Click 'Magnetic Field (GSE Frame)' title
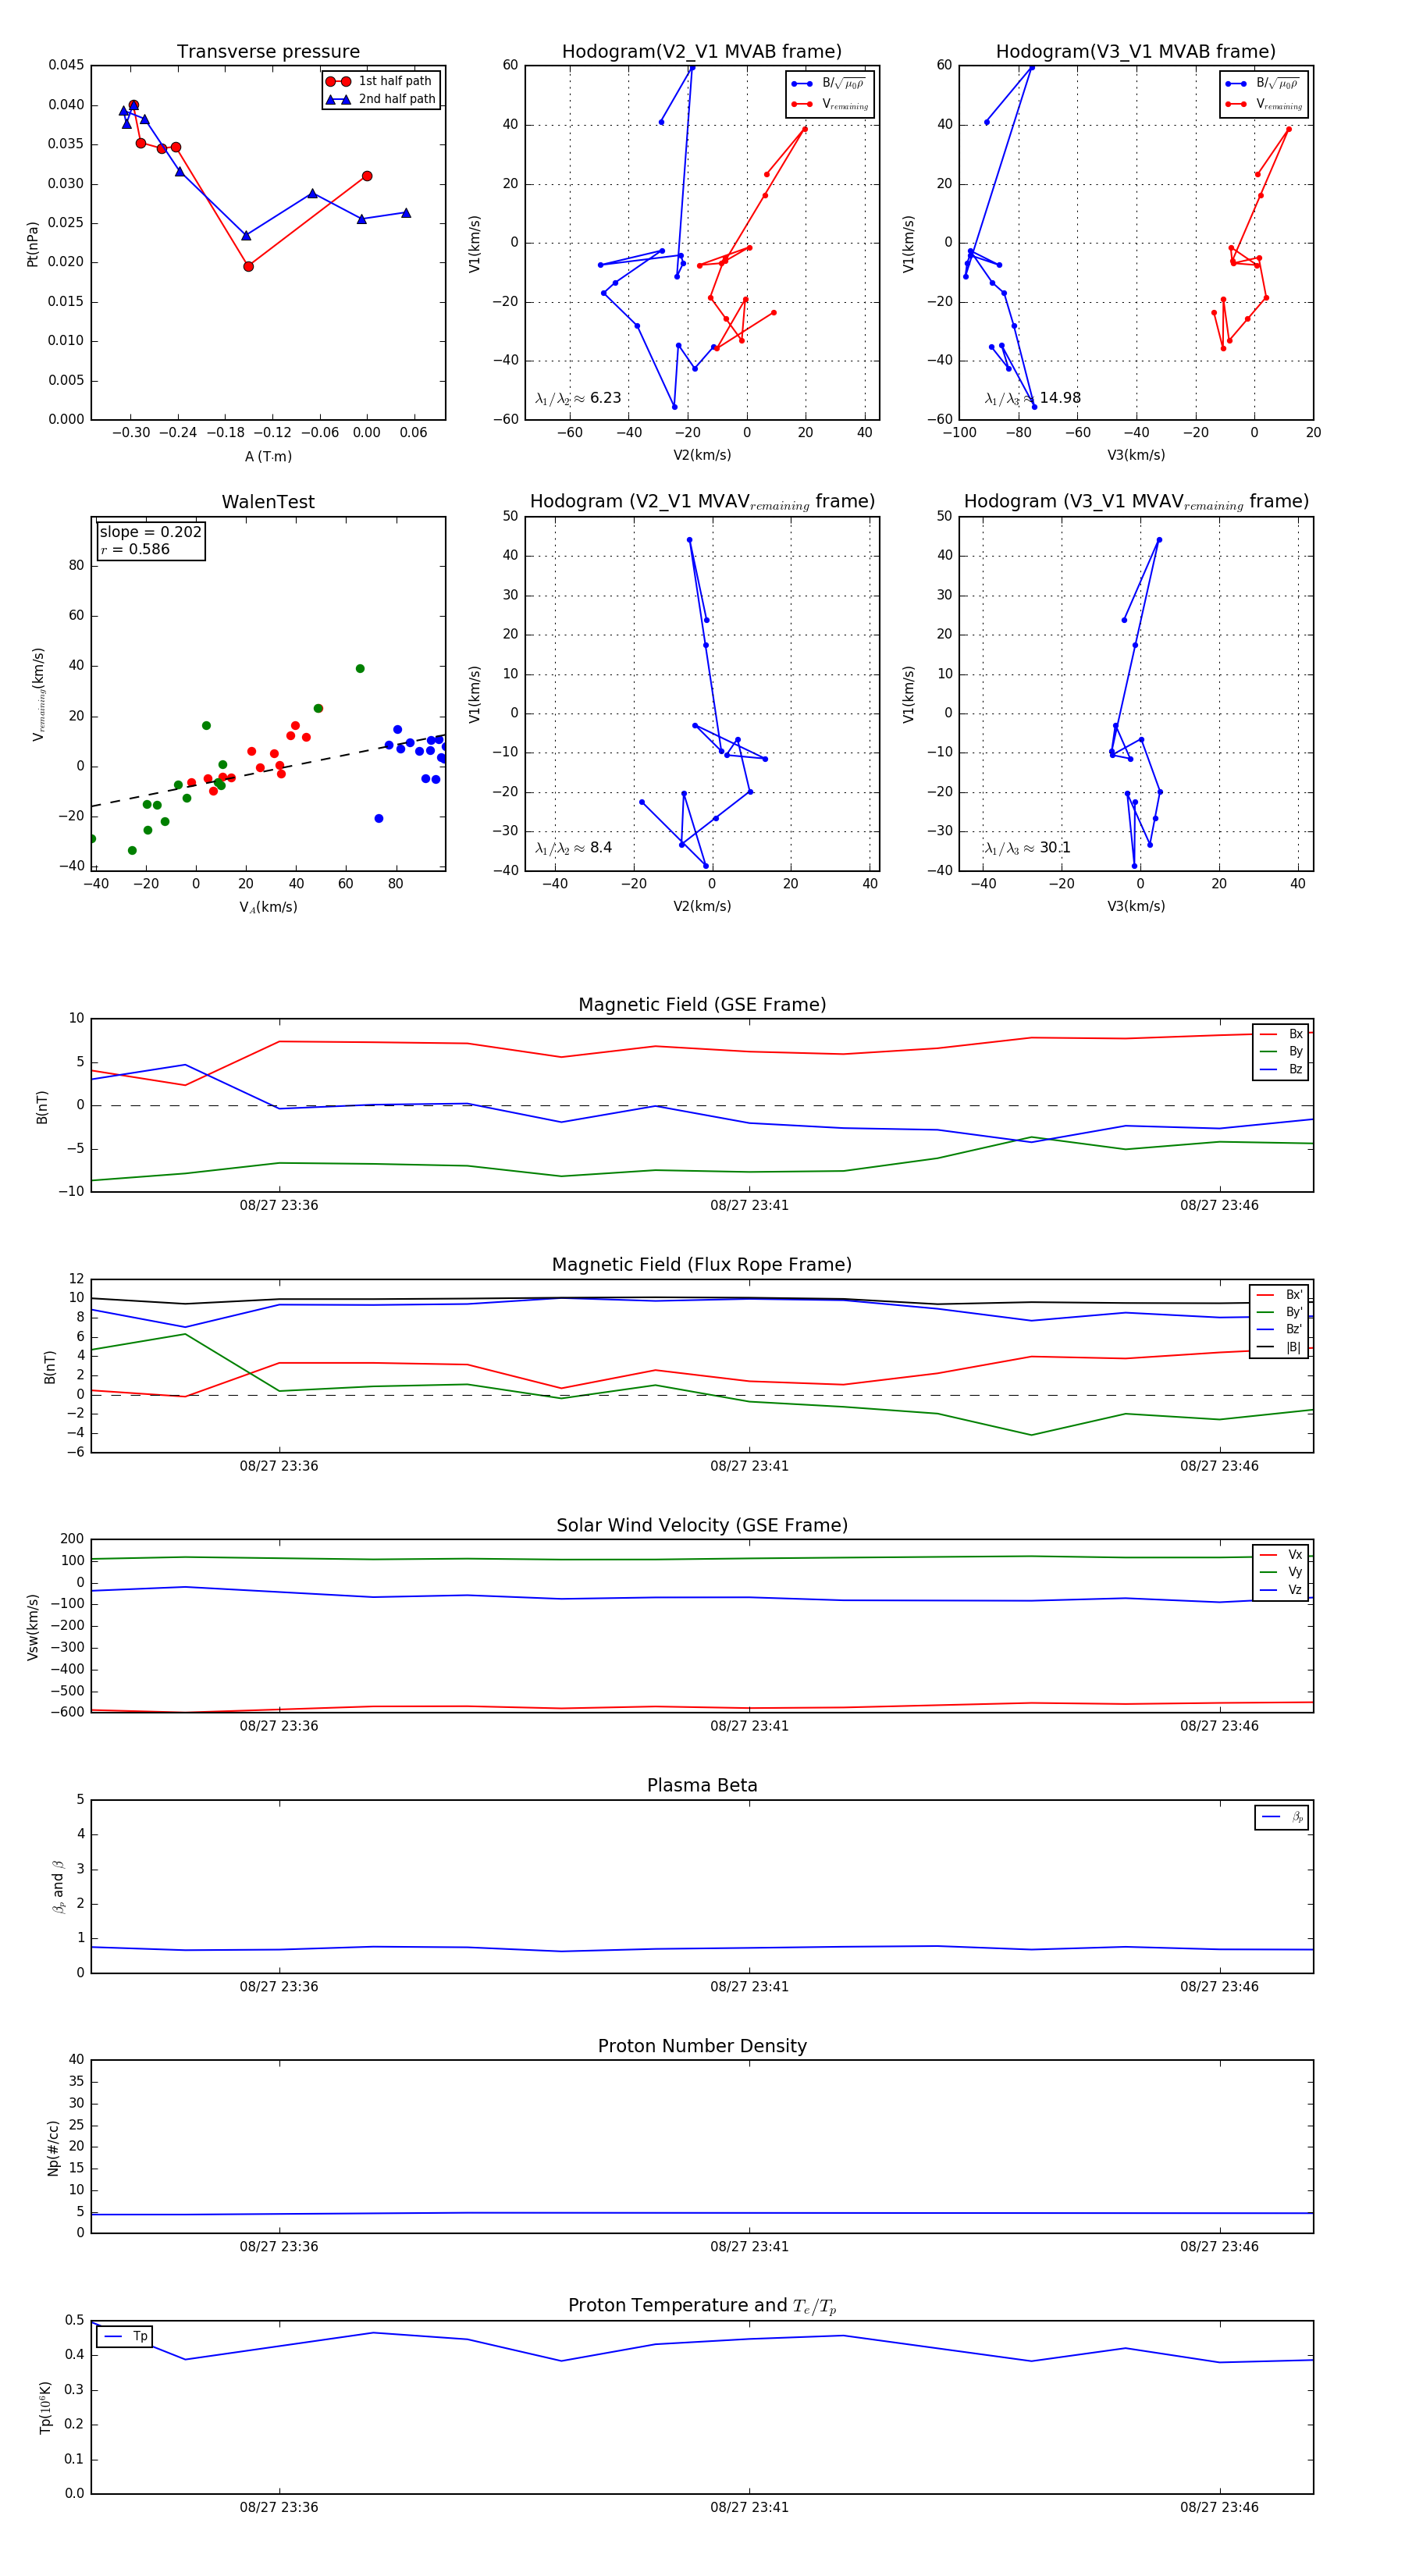Image resolution: width=1405 pixels, height=2576 pixels. (x=702, y=1005)
